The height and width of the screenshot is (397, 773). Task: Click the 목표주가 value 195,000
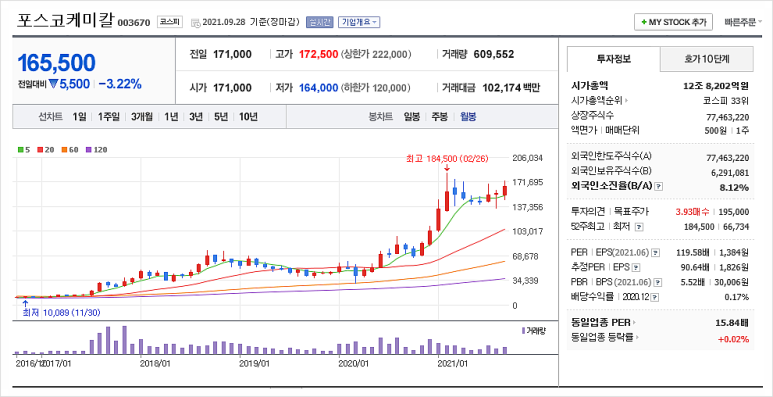[735, 212]
